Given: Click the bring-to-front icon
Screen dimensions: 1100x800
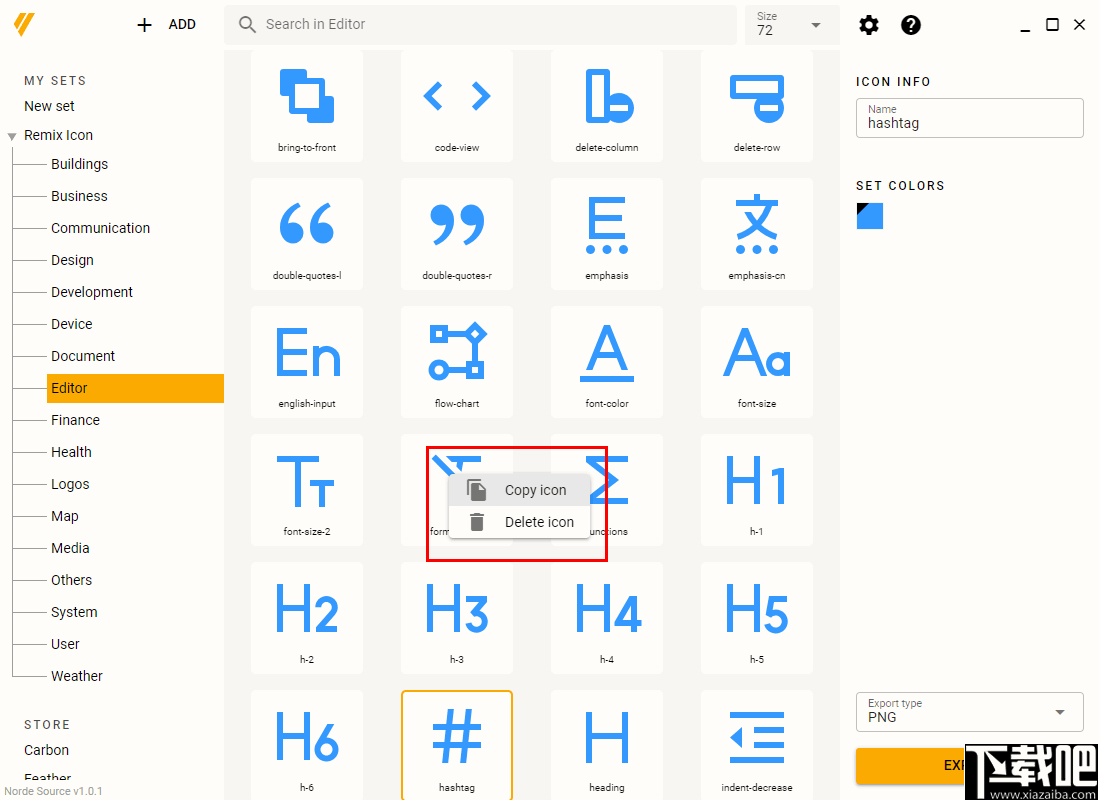Looking at the screenshot, I should tap(307, 96).
